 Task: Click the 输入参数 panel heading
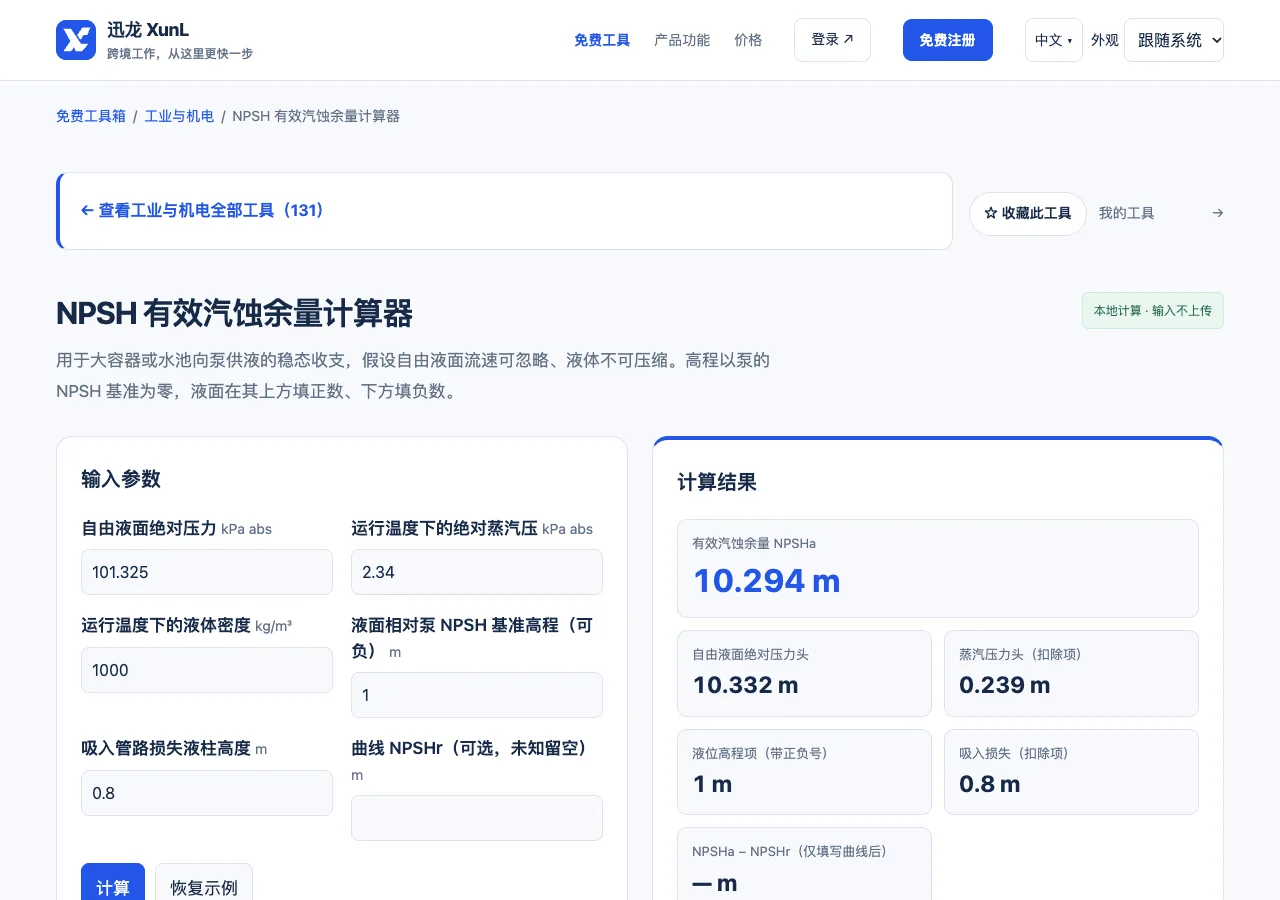point(121,479)
